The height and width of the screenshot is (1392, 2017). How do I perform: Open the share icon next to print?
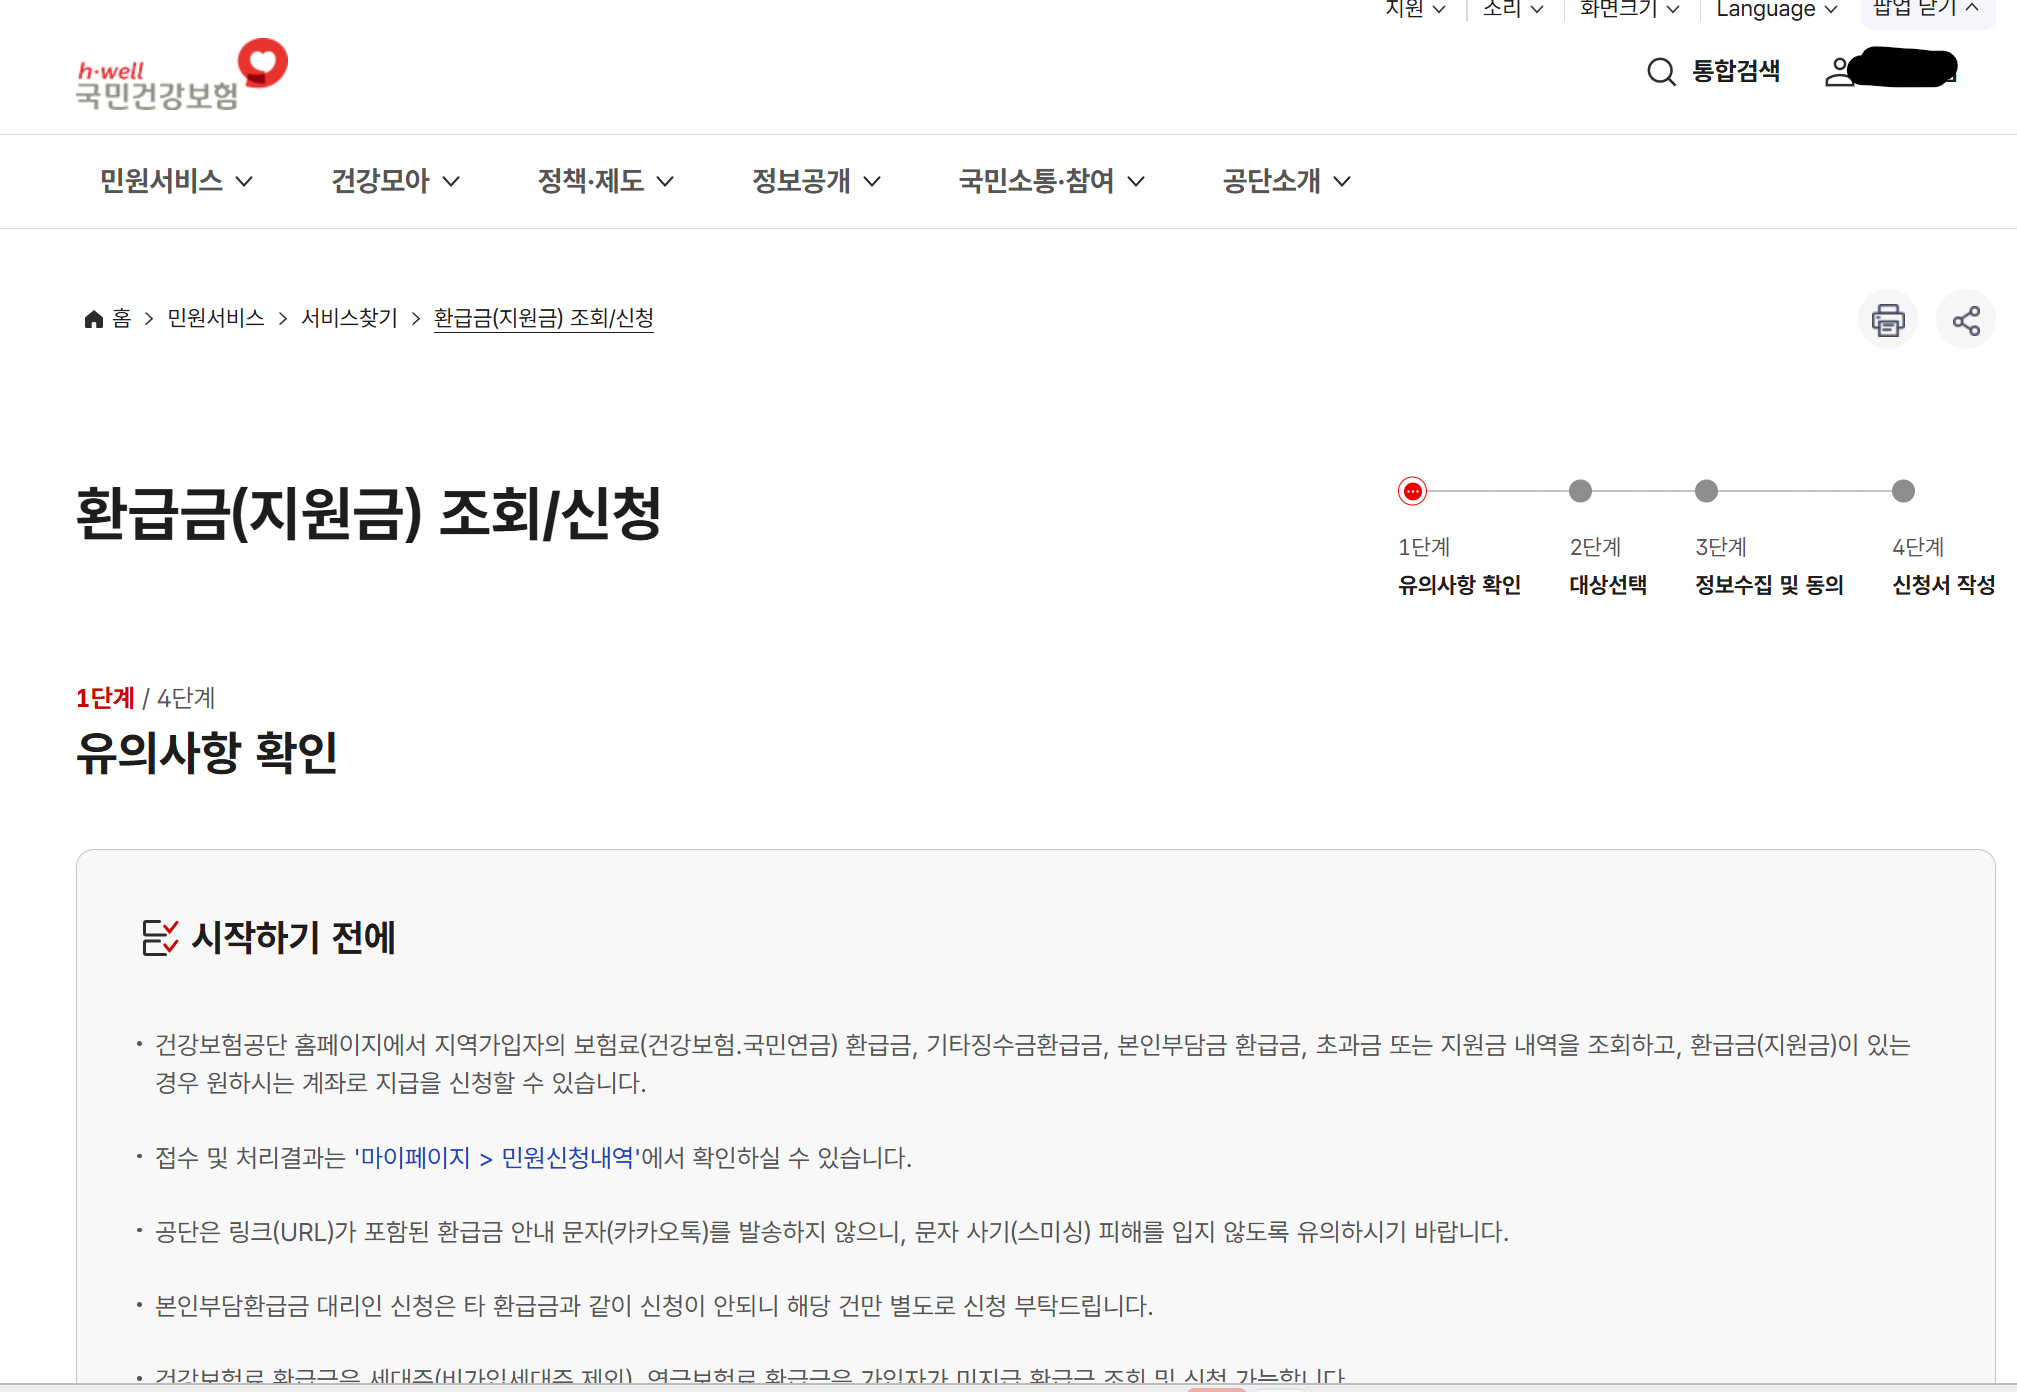1965,319
